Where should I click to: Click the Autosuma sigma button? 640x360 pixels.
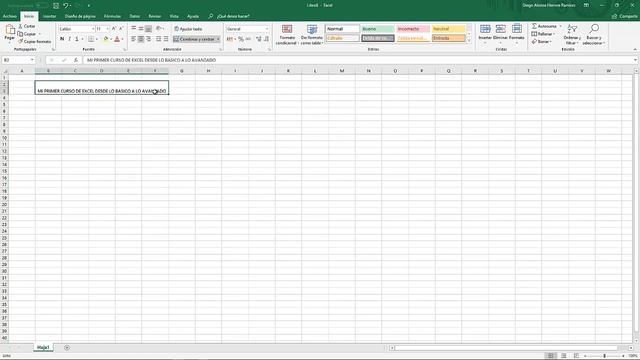point(544,26)
